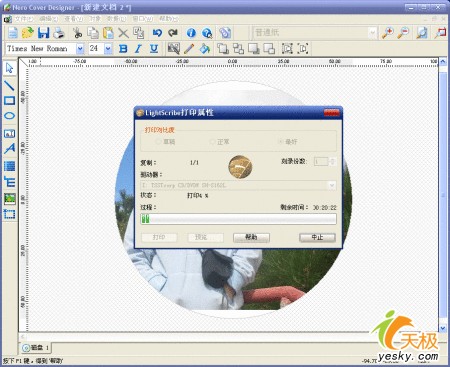
Task: Click the LightScribe printing progress bar
Action: [x=238, y=219]
